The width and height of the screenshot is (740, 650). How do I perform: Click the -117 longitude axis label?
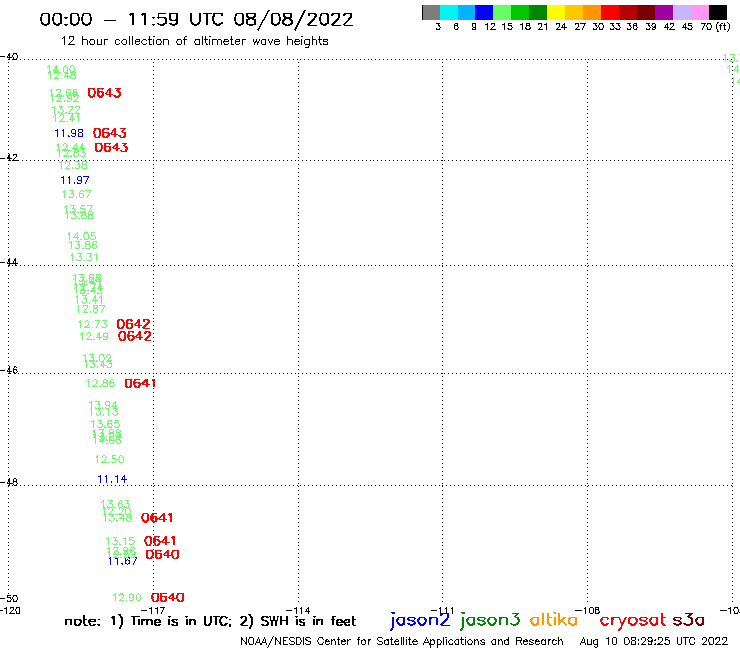click(152, 610)
